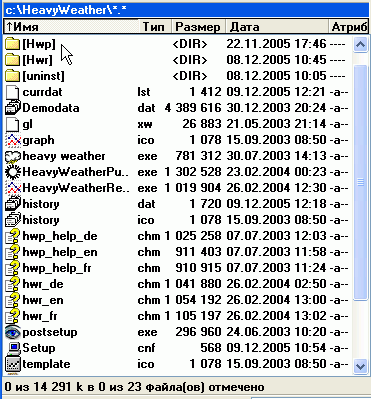The height and width of the screenshot is (399, 371).
Task: Select the HeavyWeatherPu.. file name
Action: 76,172
